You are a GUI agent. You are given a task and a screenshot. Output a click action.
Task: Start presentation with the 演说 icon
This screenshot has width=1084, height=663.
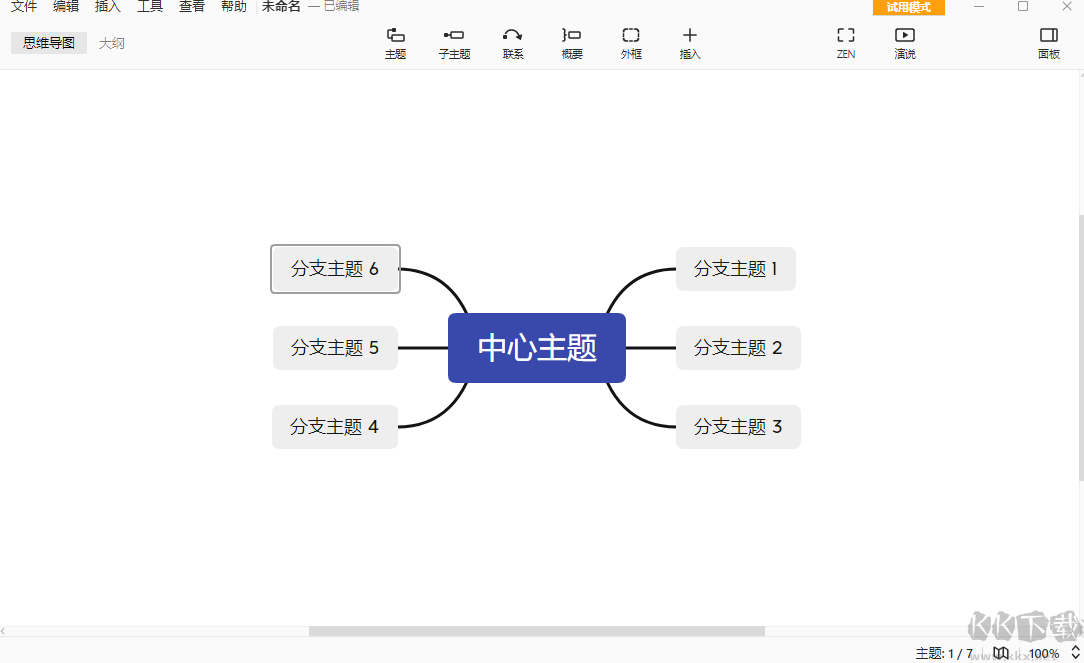(x=905, y=42)
